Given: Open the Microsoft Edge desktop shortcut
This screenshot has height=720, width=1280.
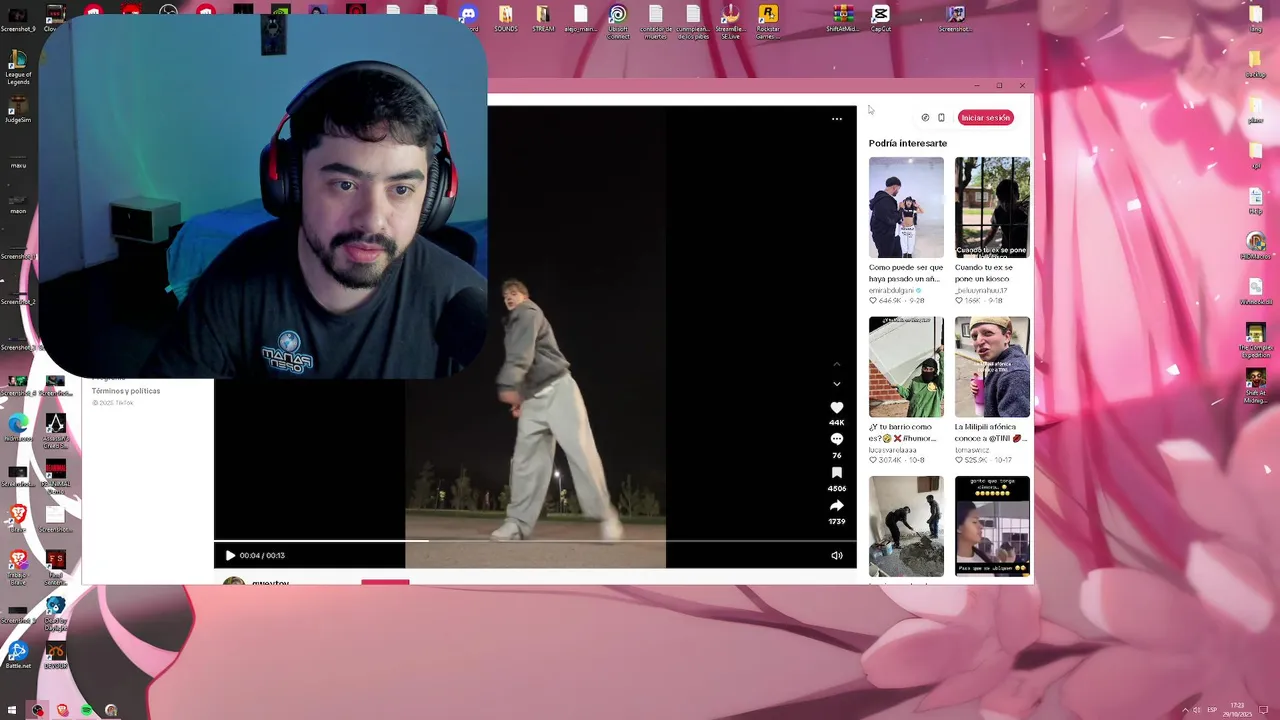Looking at the screenshot, I should pyautogui.click(x=18, y=425).
